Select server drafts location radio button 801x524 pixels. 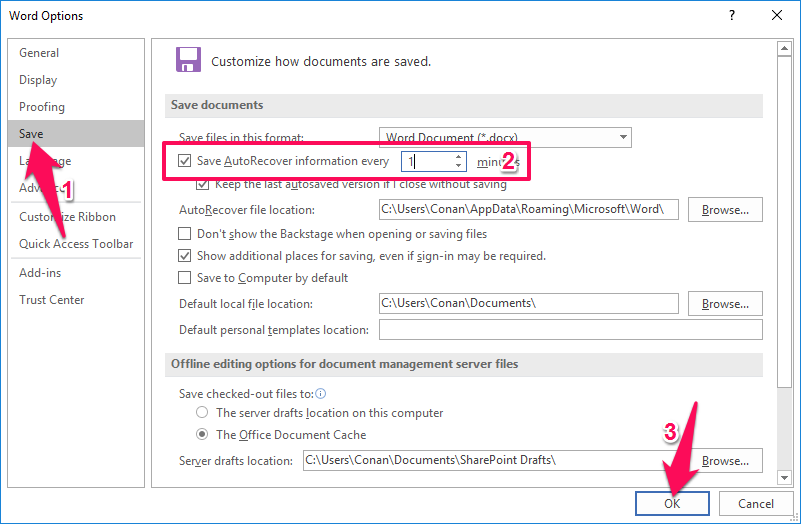point(203,413)
